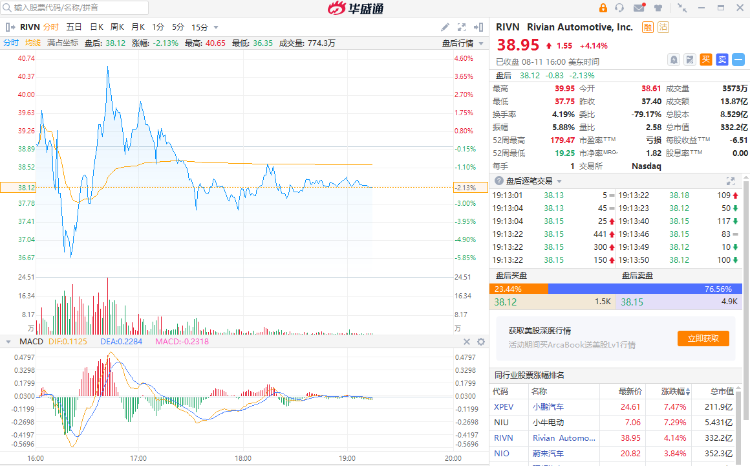Click the help question icon beside 盘后逐笔交易
The height and width of the screenshot is (466, 750).
click(499, 181)
